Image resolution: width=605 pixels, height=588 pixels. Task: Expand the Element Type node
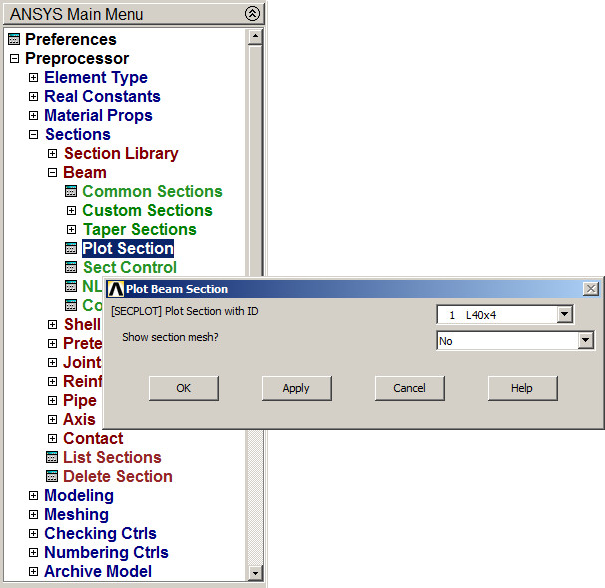(33, 78)
